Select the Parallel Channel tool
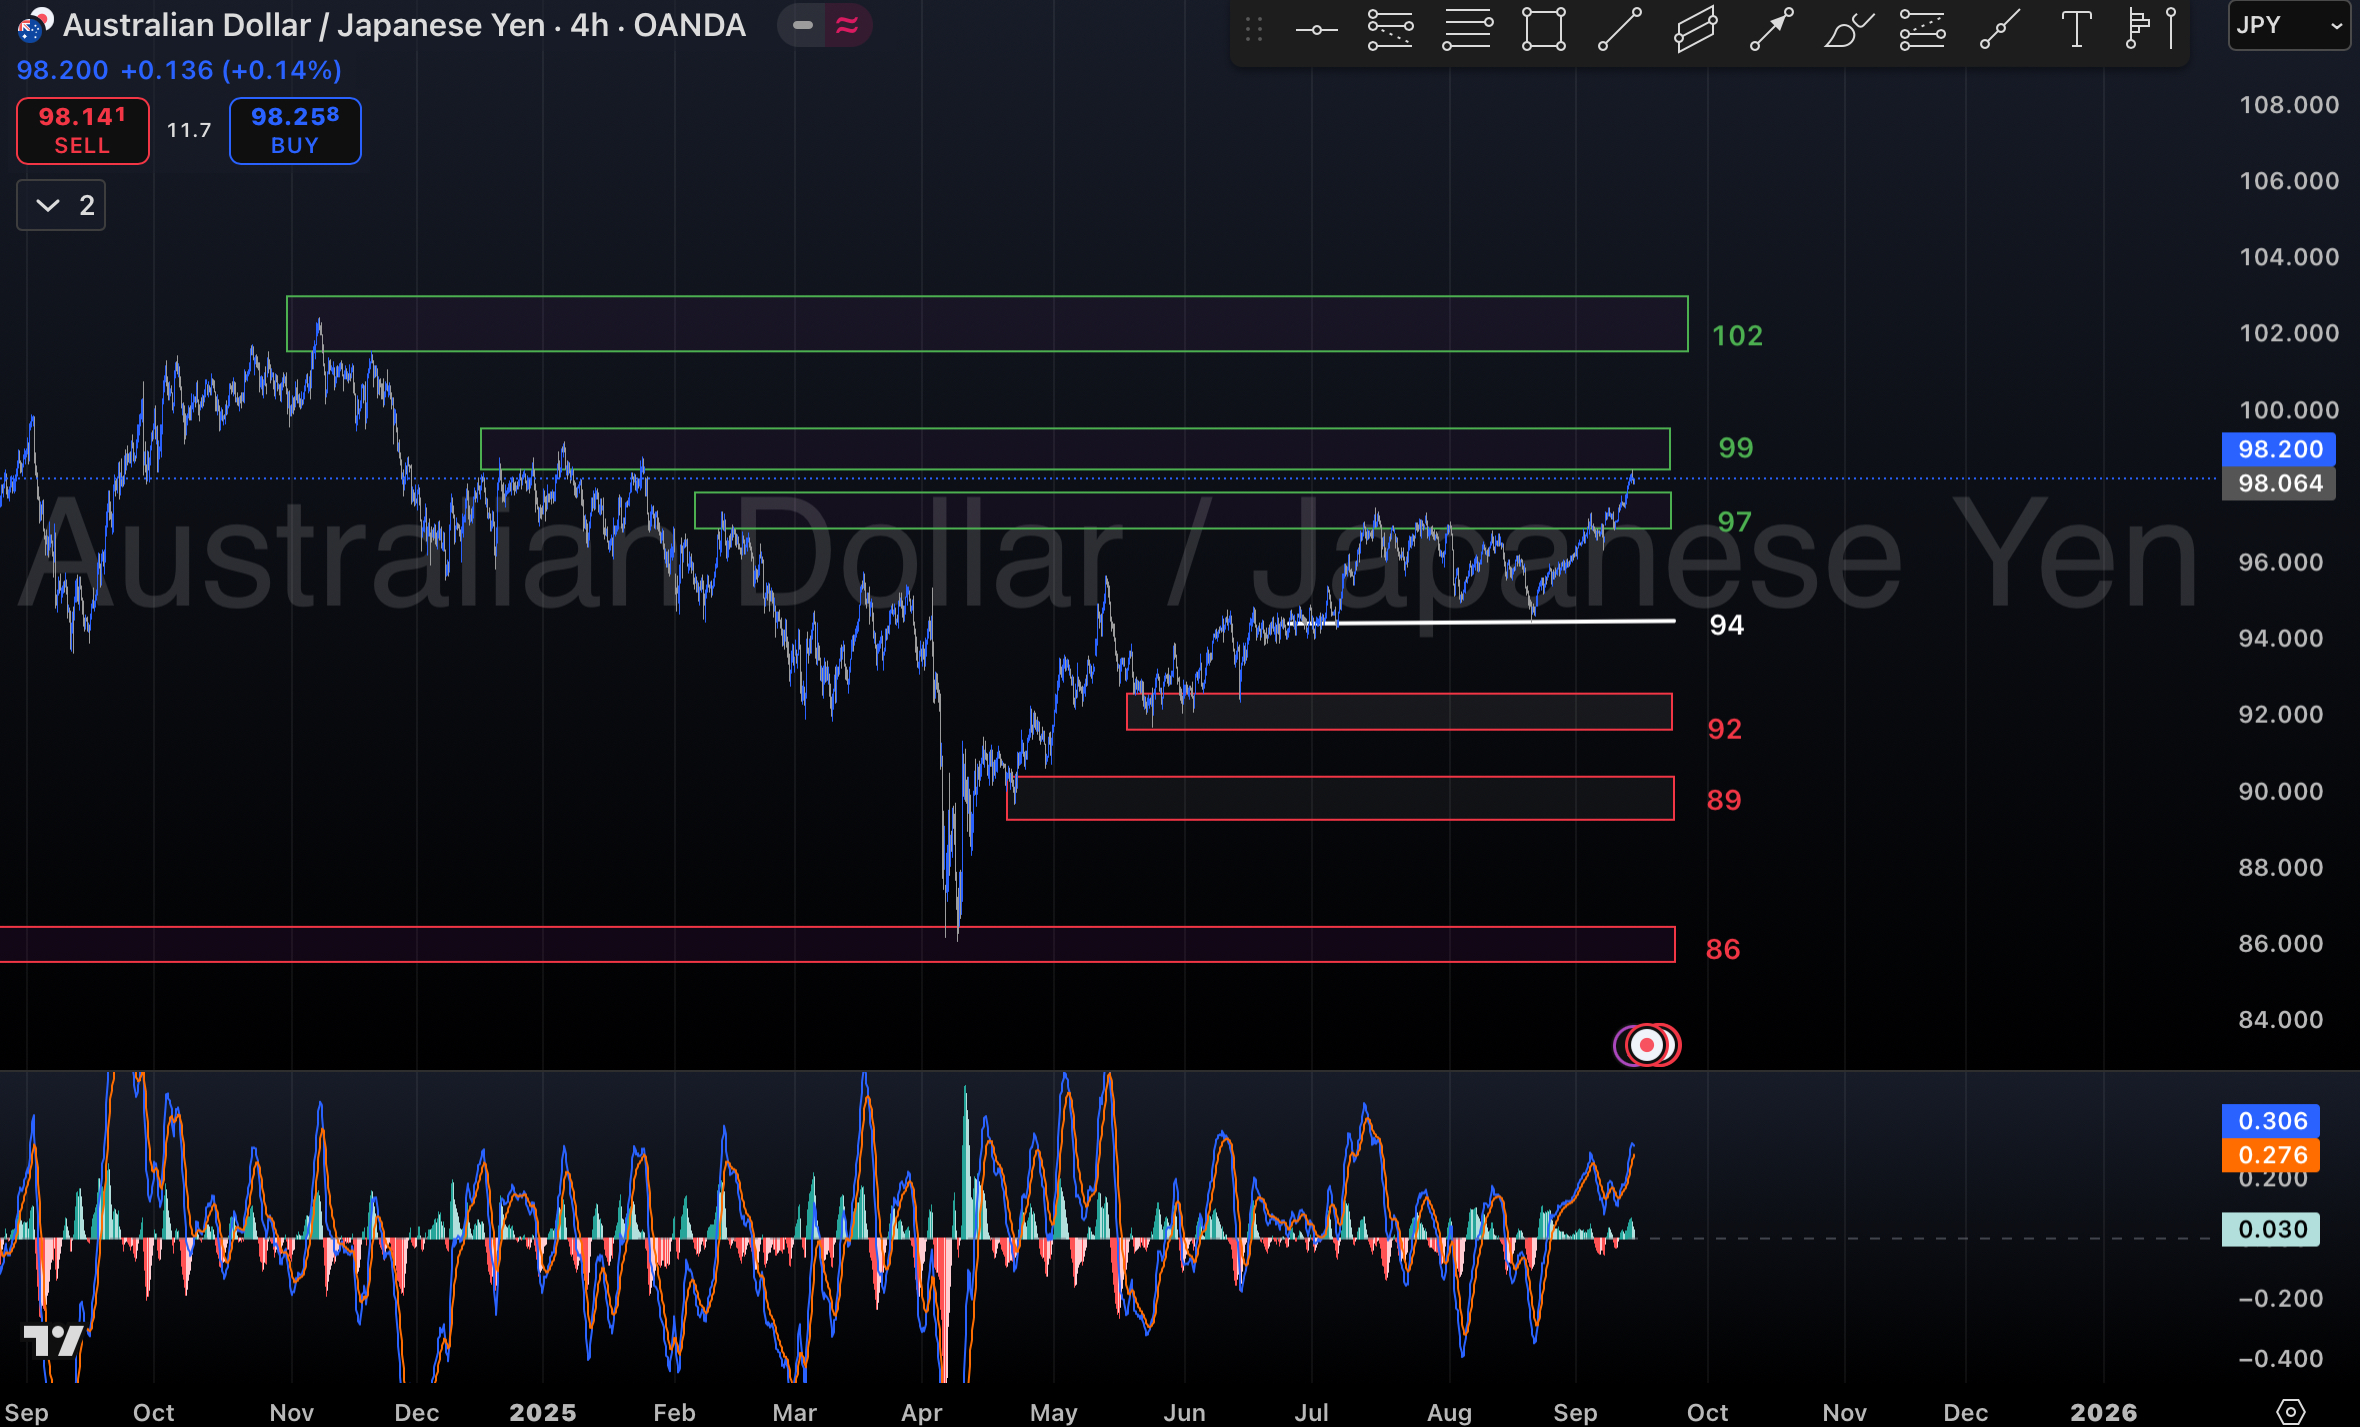This screenshot has width=2360, height=1427. coord(1693,28)
